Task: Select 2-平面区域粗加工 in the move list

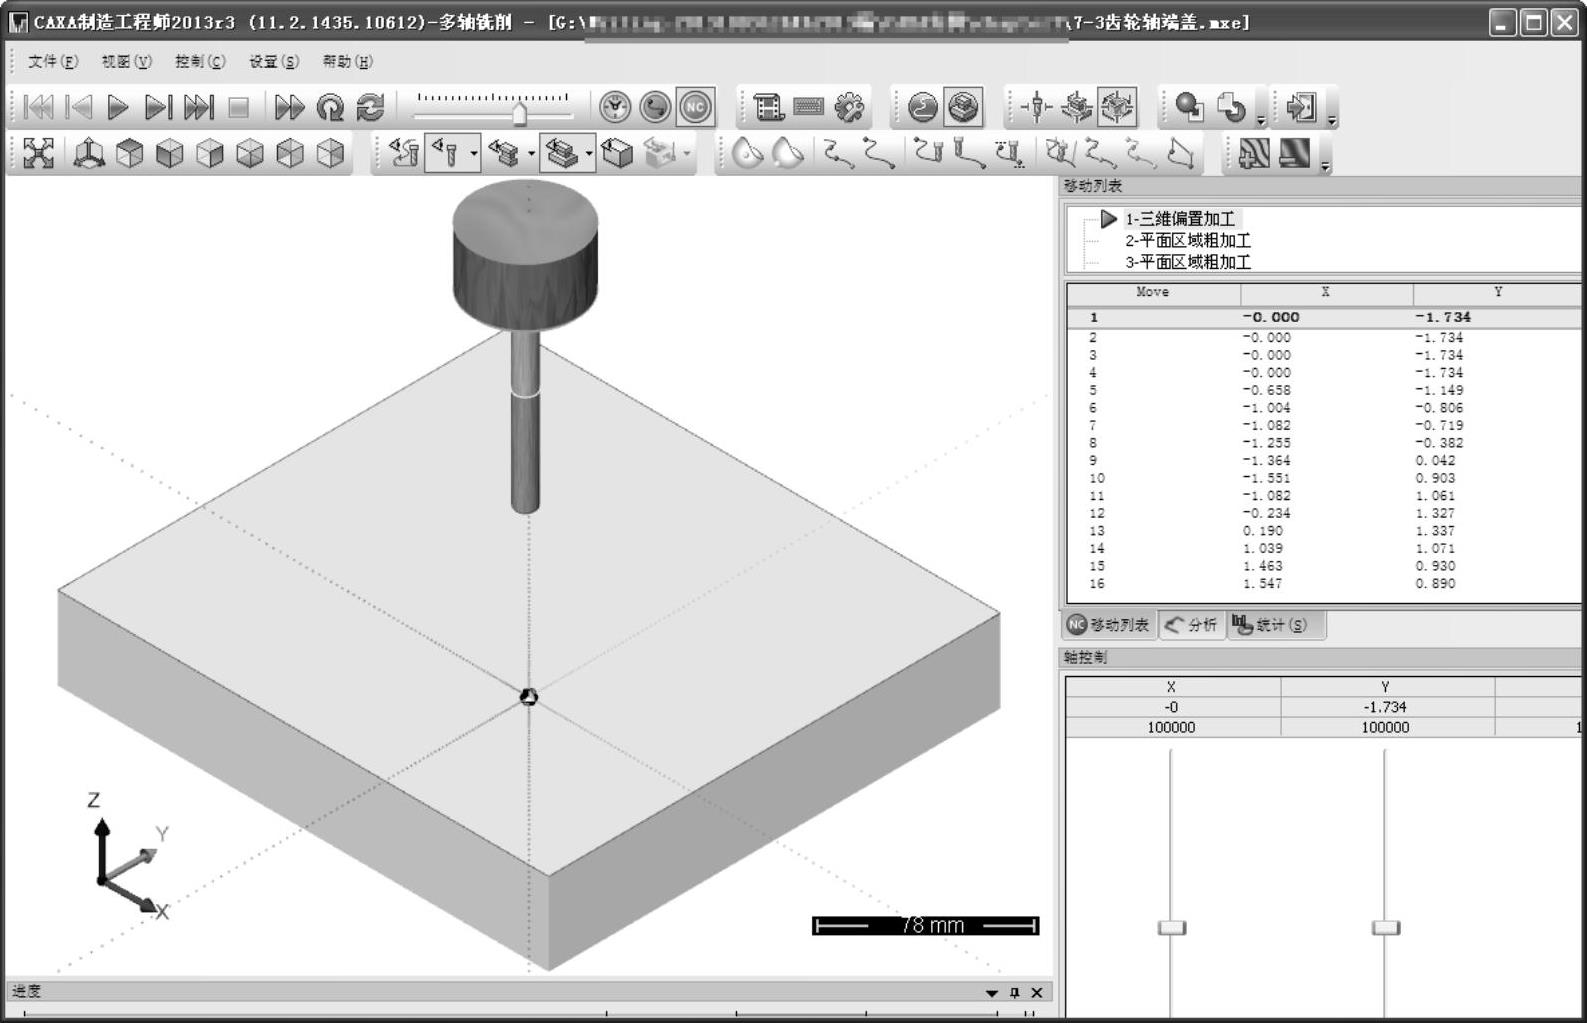Action: [x=1187, y=240]
